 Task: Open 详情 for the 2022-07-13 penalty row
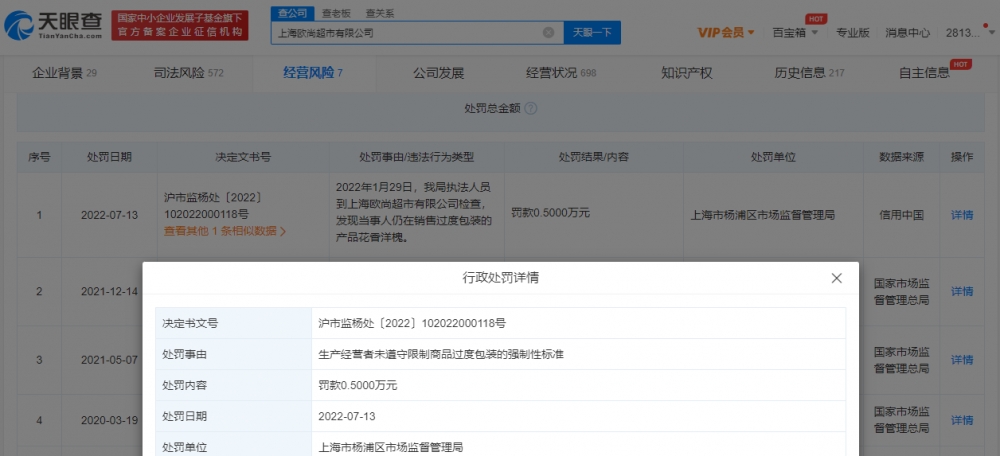click(962, 215)
